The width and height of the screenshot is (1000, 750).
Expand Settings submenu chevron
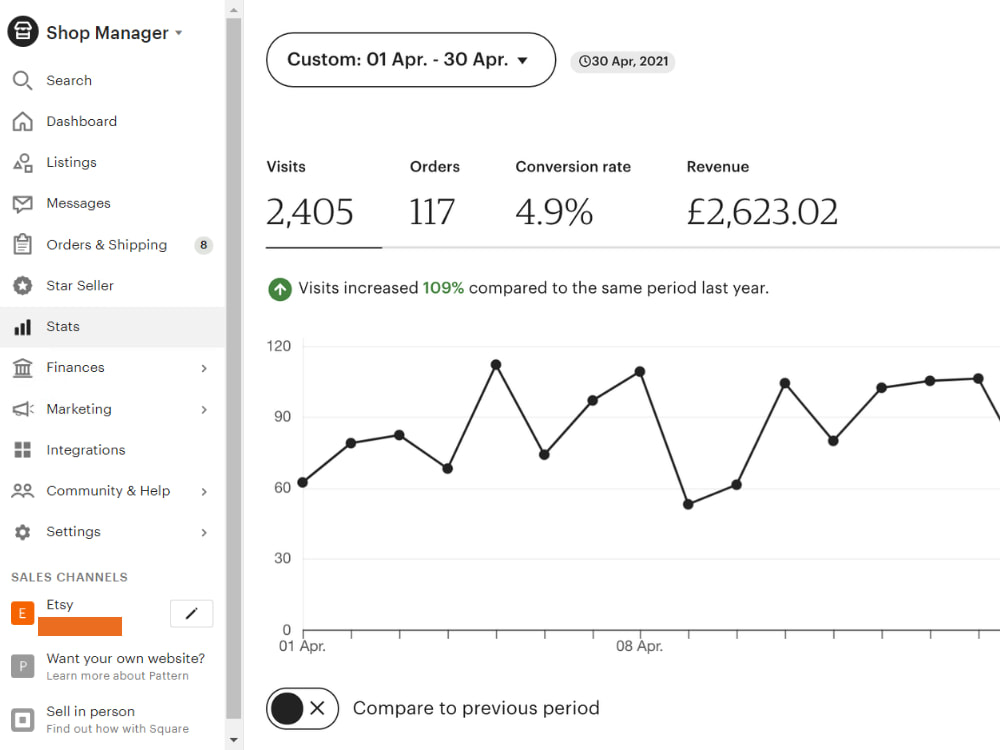(x=204, y=533)
